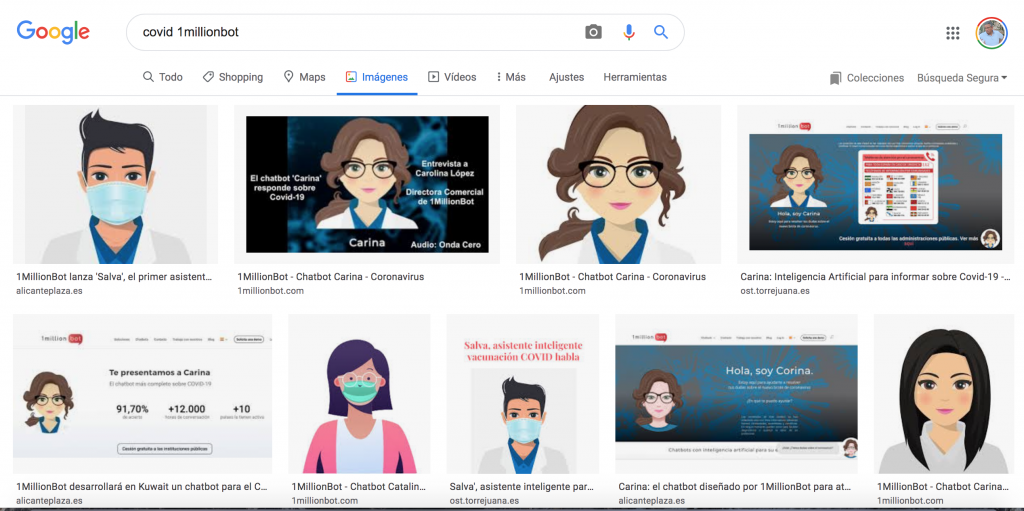This screenshot has width=1024, height=511.
Task: Open the Ajustes menu
Action: [566, 77]
